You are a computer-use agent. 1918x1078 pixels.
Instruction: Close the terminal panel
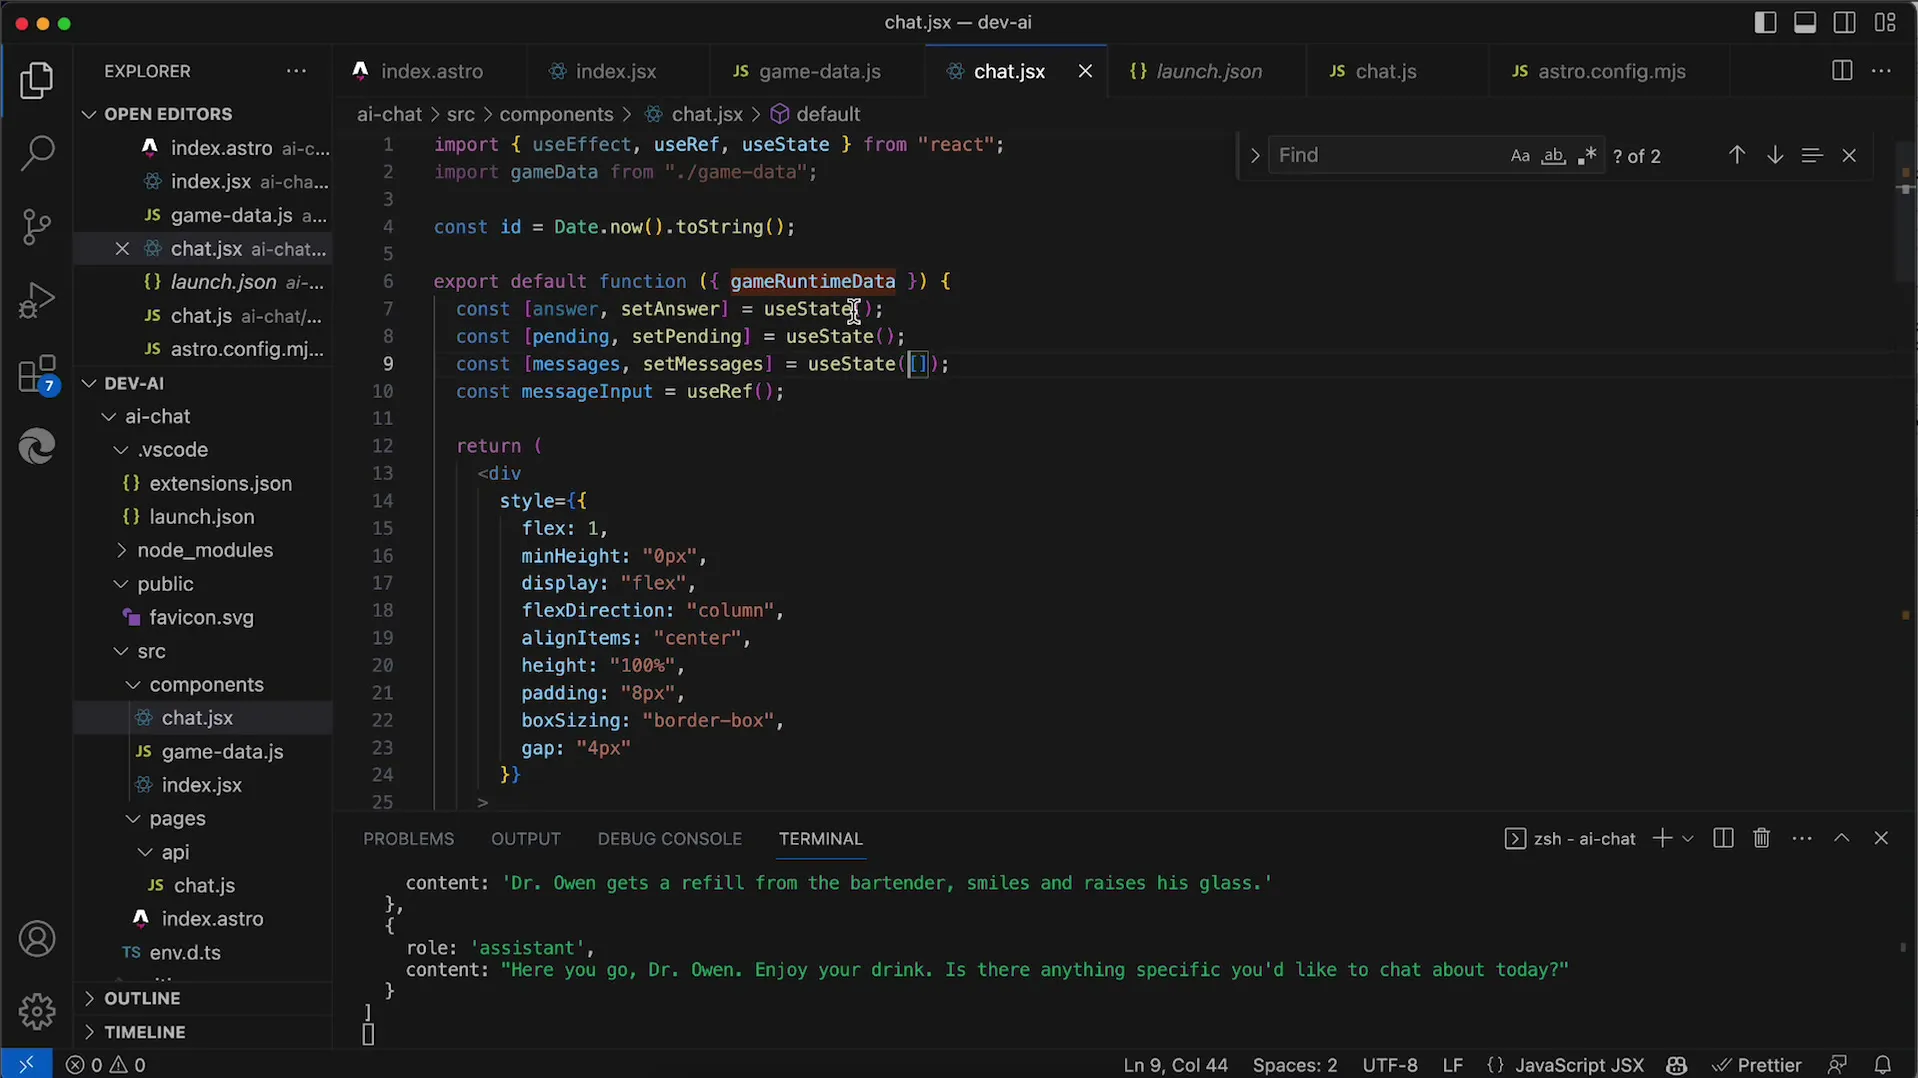pyautogui.click(x=1881, y=838)
